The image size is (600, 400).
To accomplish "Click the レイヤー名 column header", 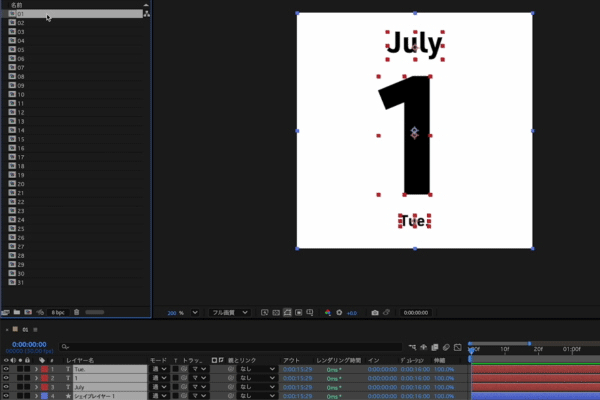I will [80, 360].
